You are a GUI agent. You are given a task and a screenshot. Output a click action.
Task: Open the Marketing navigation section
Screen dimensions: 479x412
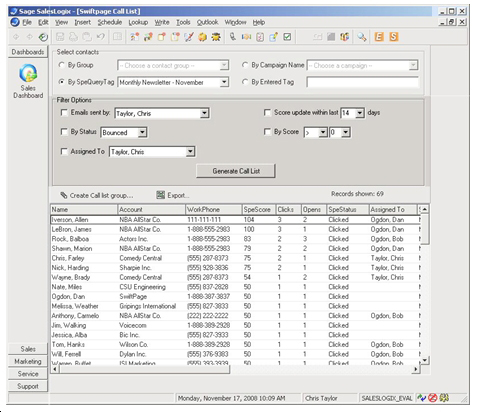28,361
